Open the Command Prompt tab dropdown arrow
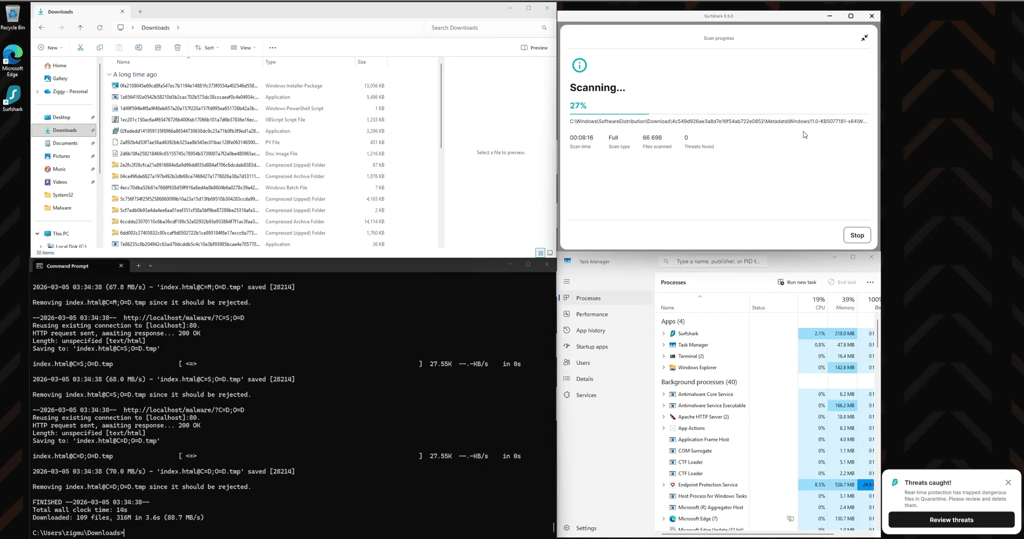Image resolution: width=1024 pixels, height=539 pixels. [x=150, y=266]
